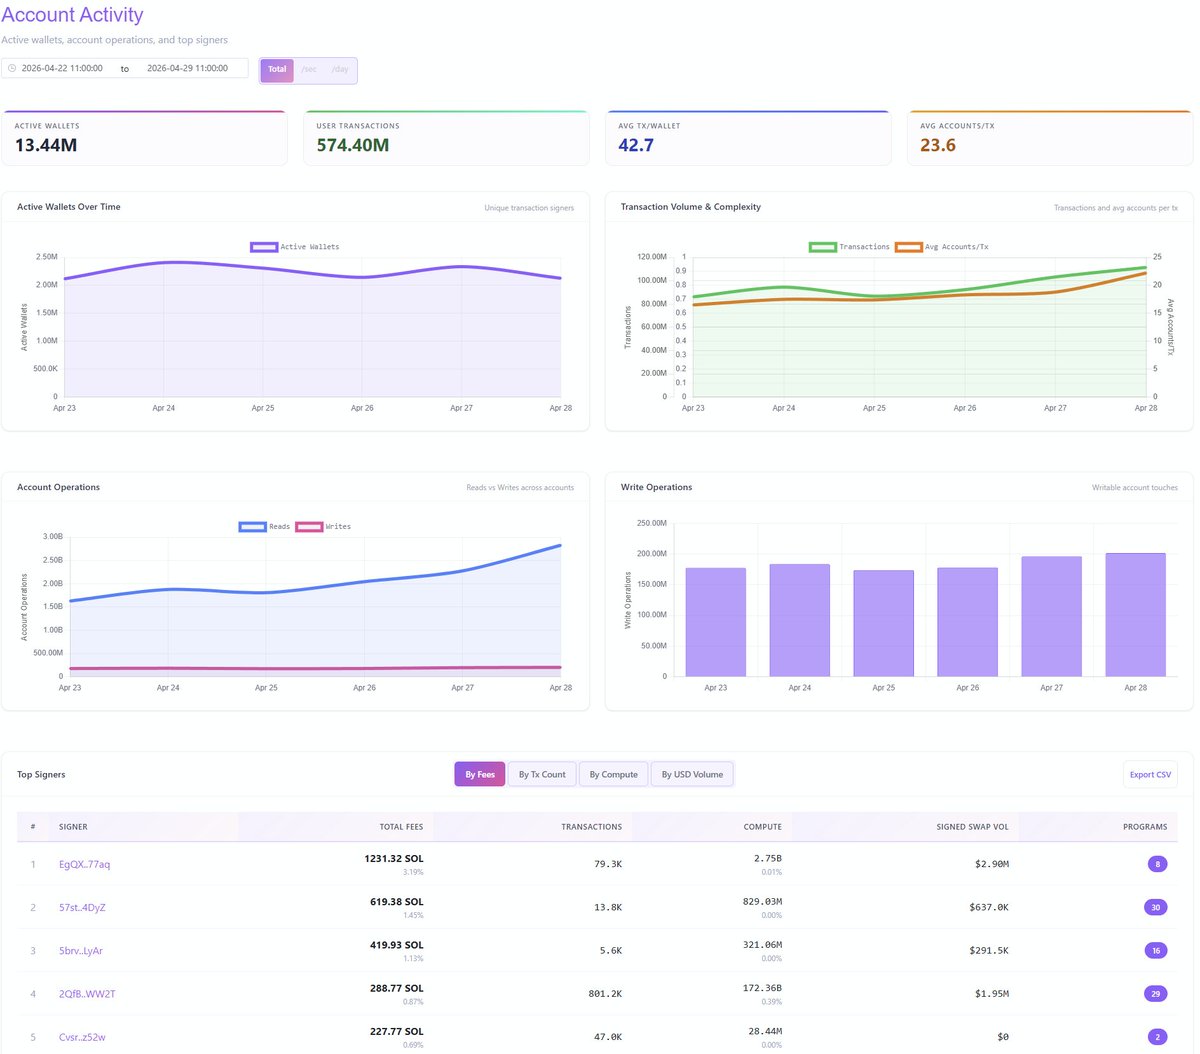The width and height of the screenshot is (1200, 1054).
Task: Switch the rate mode to /day
Action: point(340,70)
